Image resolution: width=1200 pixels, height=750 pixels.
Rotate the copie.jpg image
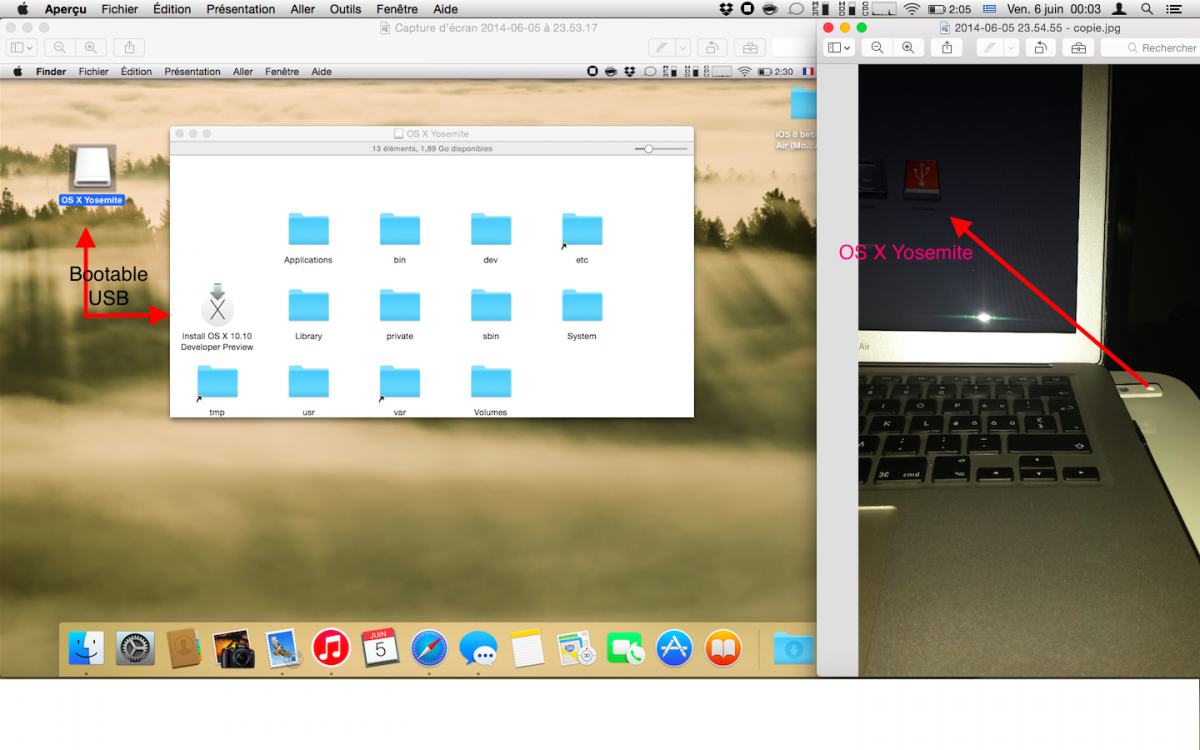tap(1040, 48)
